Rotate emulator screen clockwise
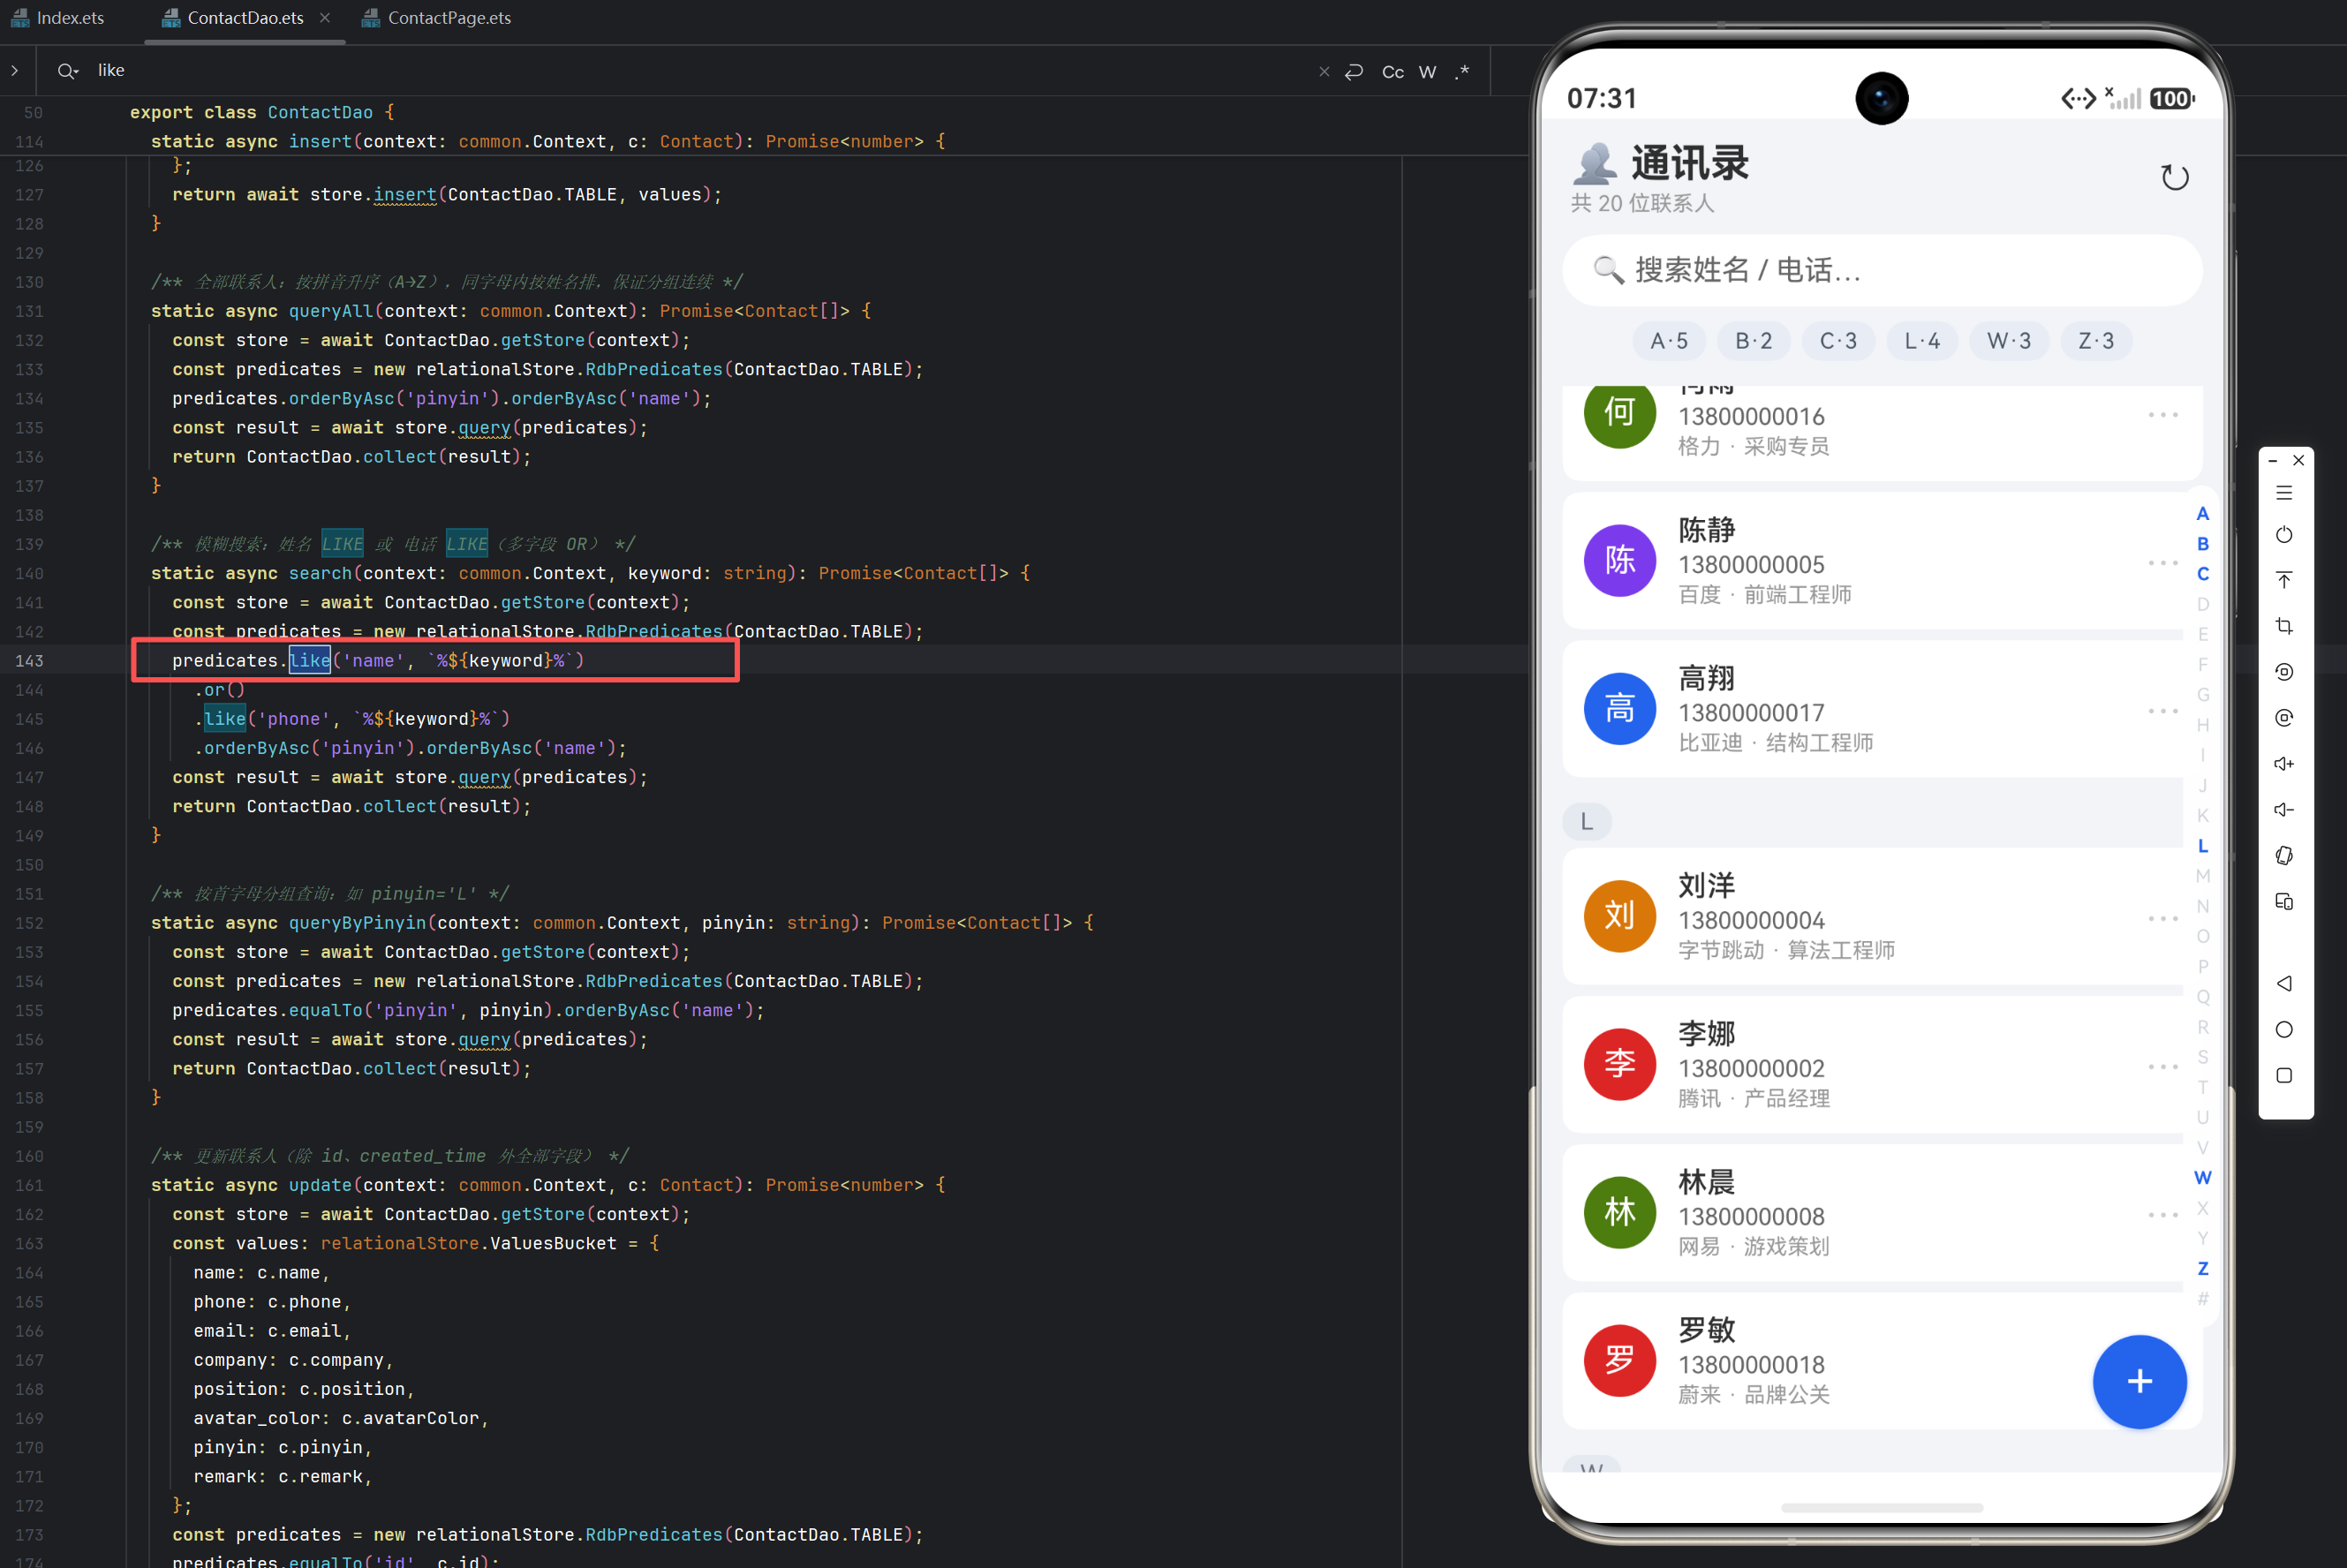 (x=2284, y=718)
